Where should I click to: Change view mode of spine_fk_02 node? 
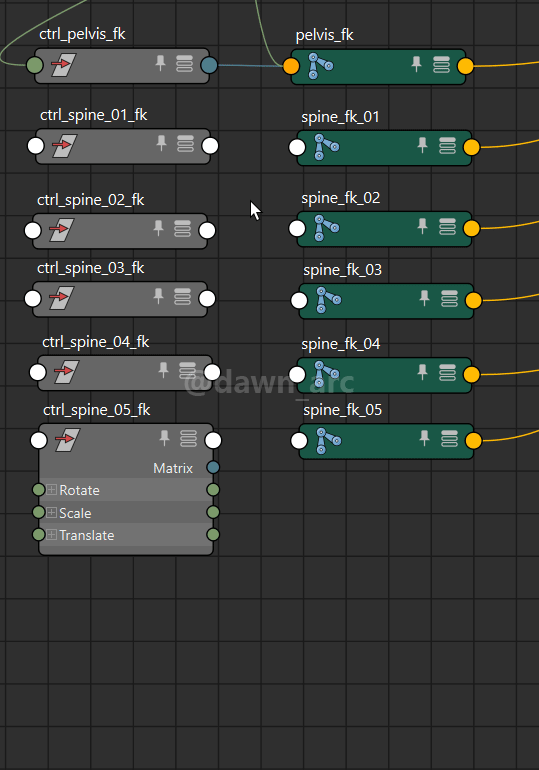[447, 227]
